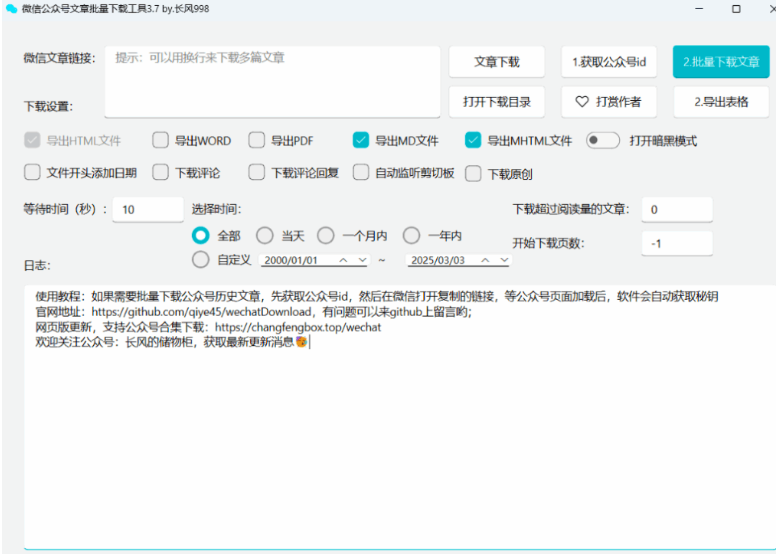
Task: Enable the 导出WORD checkbox
Action: pos(161,140)
